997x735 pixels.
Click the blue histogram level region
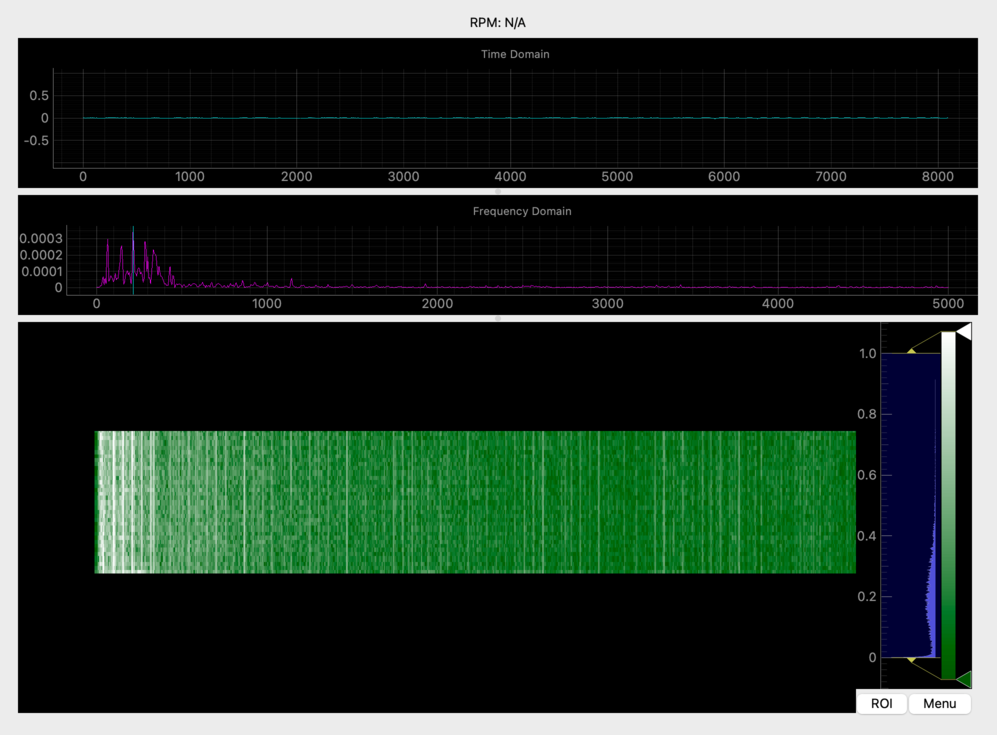(x=911, y=505)
